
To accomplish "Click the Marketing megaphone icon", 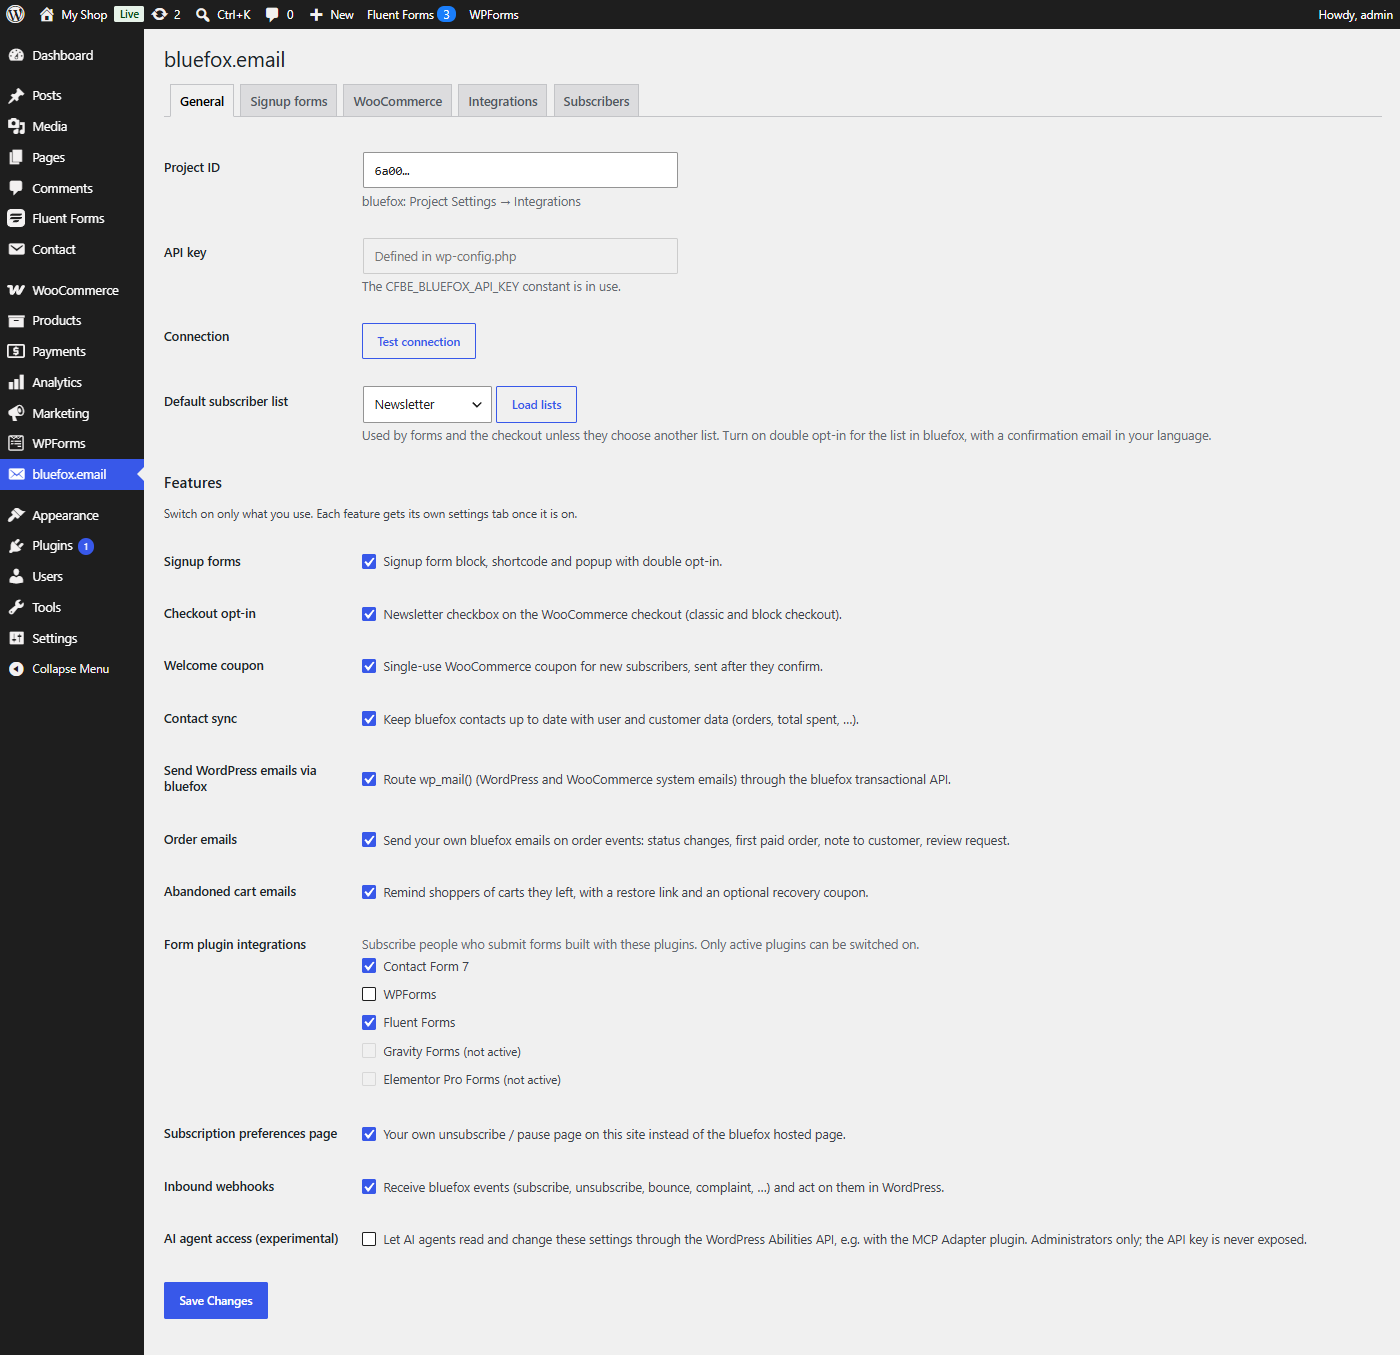I will 16,413.
